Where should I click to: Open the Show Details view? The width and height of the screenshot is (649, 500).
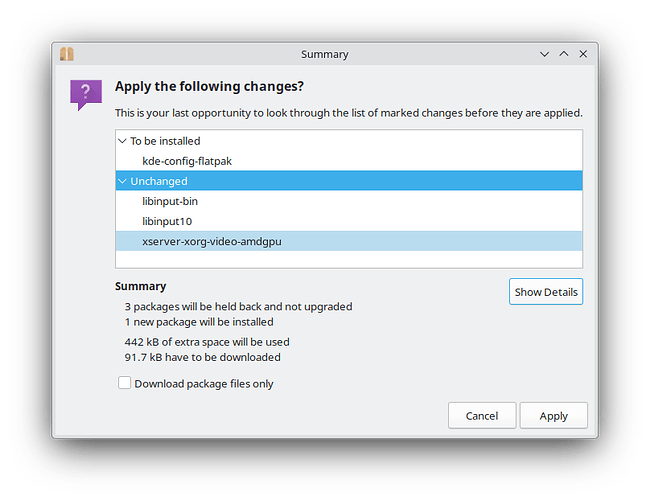[545, 292]
